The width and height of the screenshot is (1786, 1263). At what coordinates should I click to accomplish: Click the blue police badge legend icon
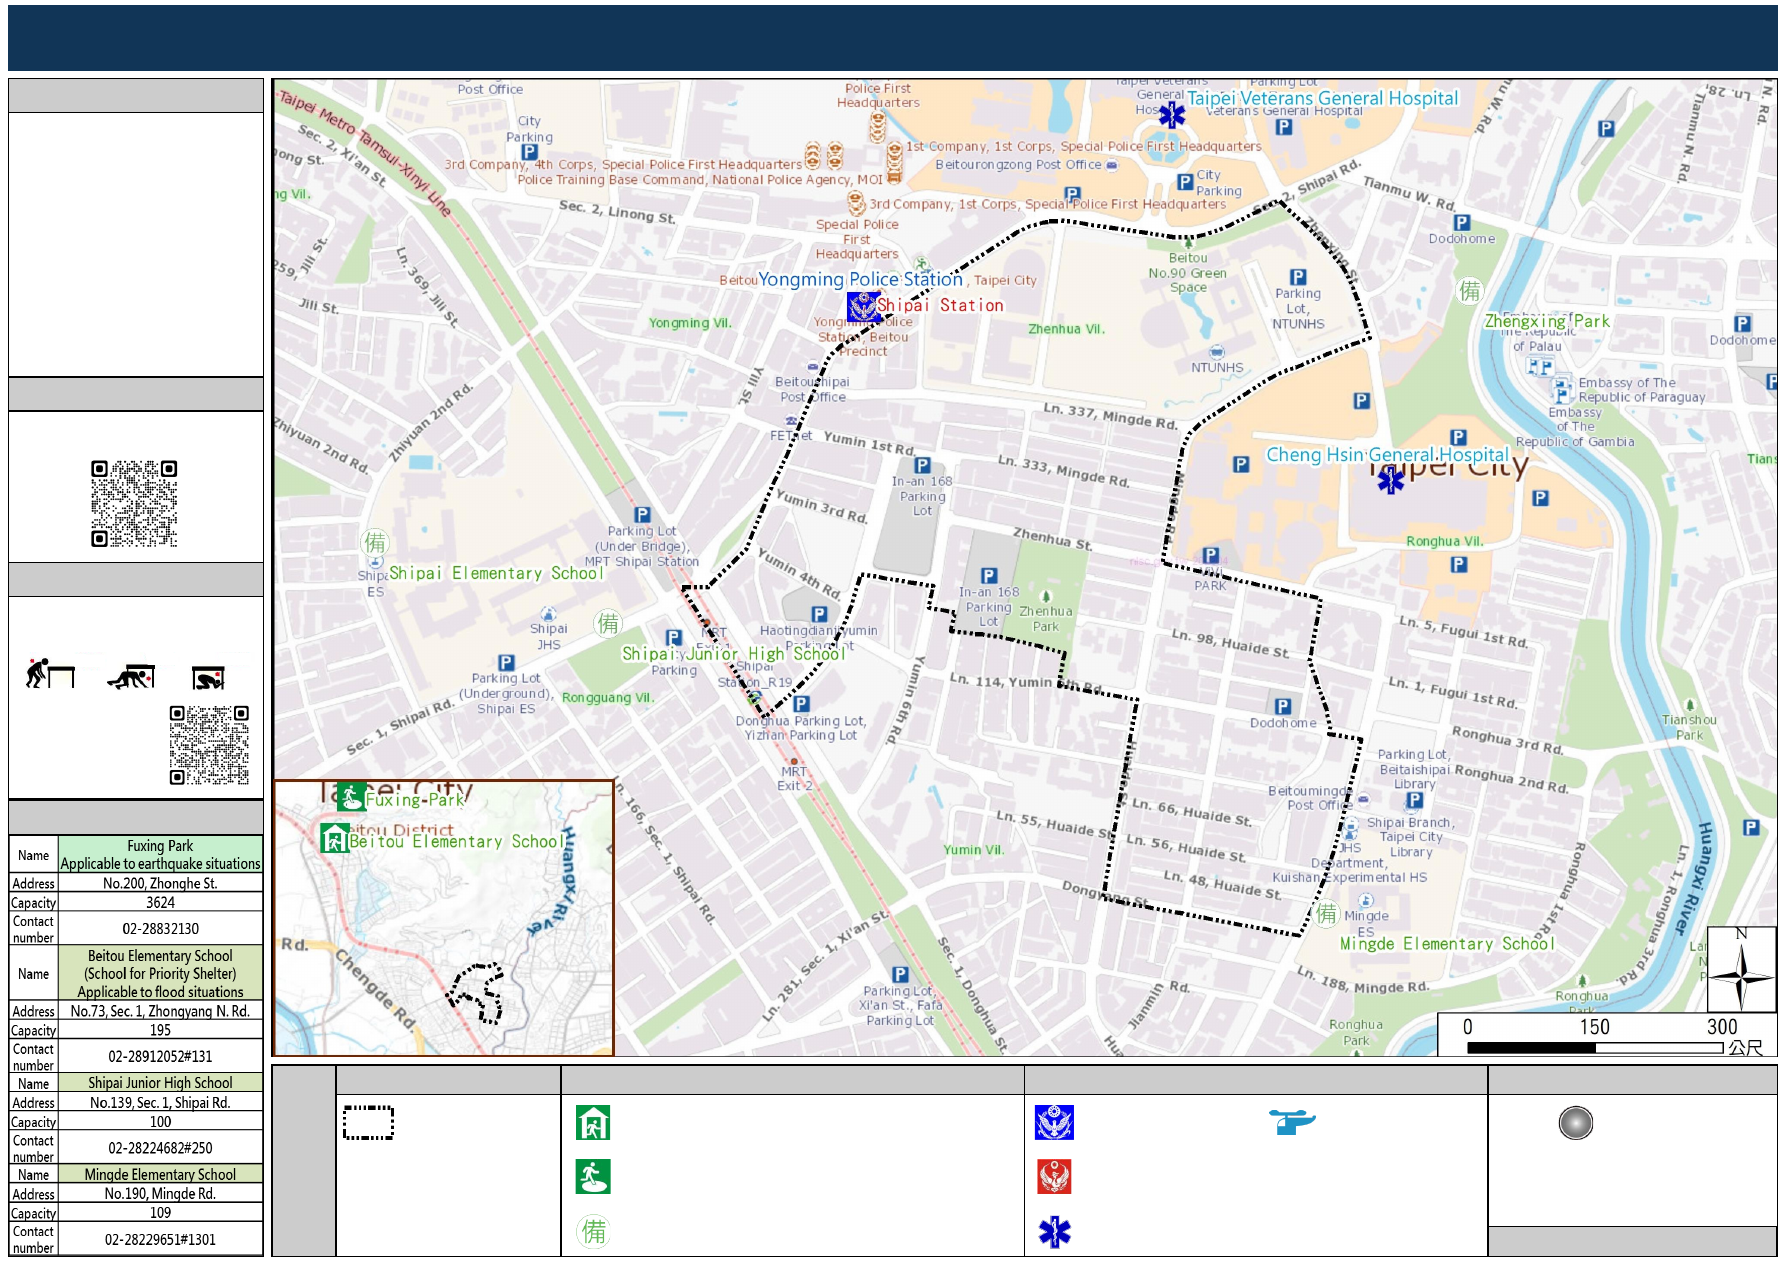[1054, 1123]
